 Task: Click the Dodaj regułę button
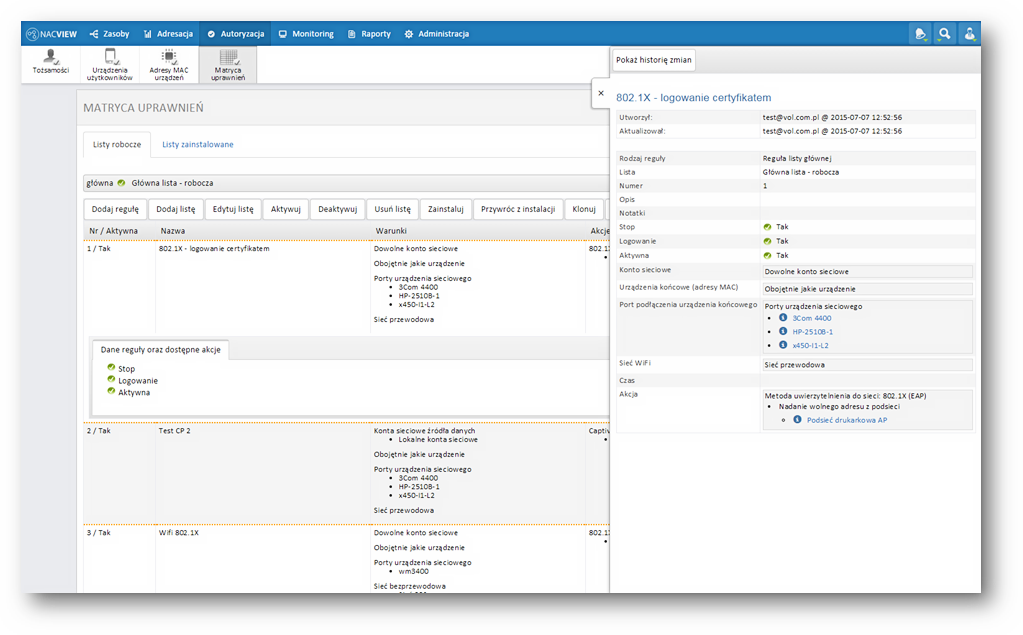tap(115, 209)
